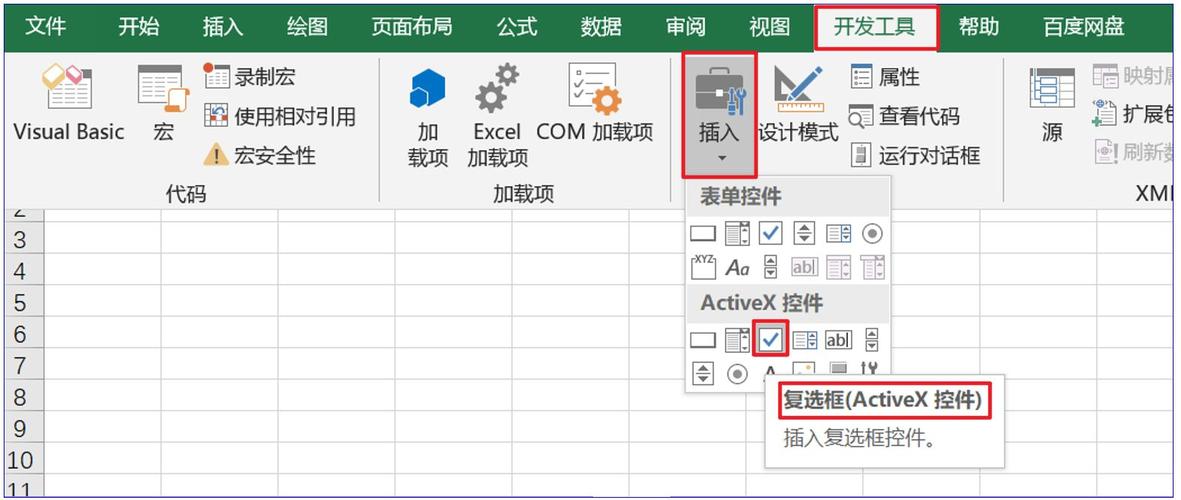Select ActiveX Spin Button icon
The image size is (1181, 500).
pyautogui.click(x=703, y=373)
